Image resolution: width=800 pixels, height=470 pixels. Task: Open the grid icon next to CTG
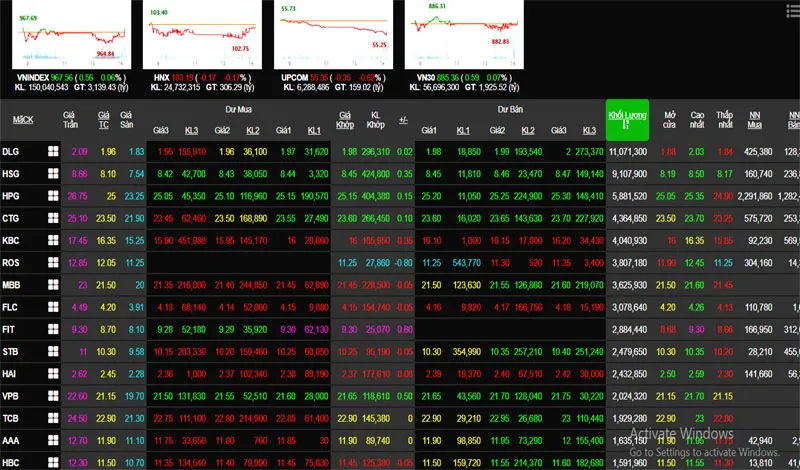[53, 218]
